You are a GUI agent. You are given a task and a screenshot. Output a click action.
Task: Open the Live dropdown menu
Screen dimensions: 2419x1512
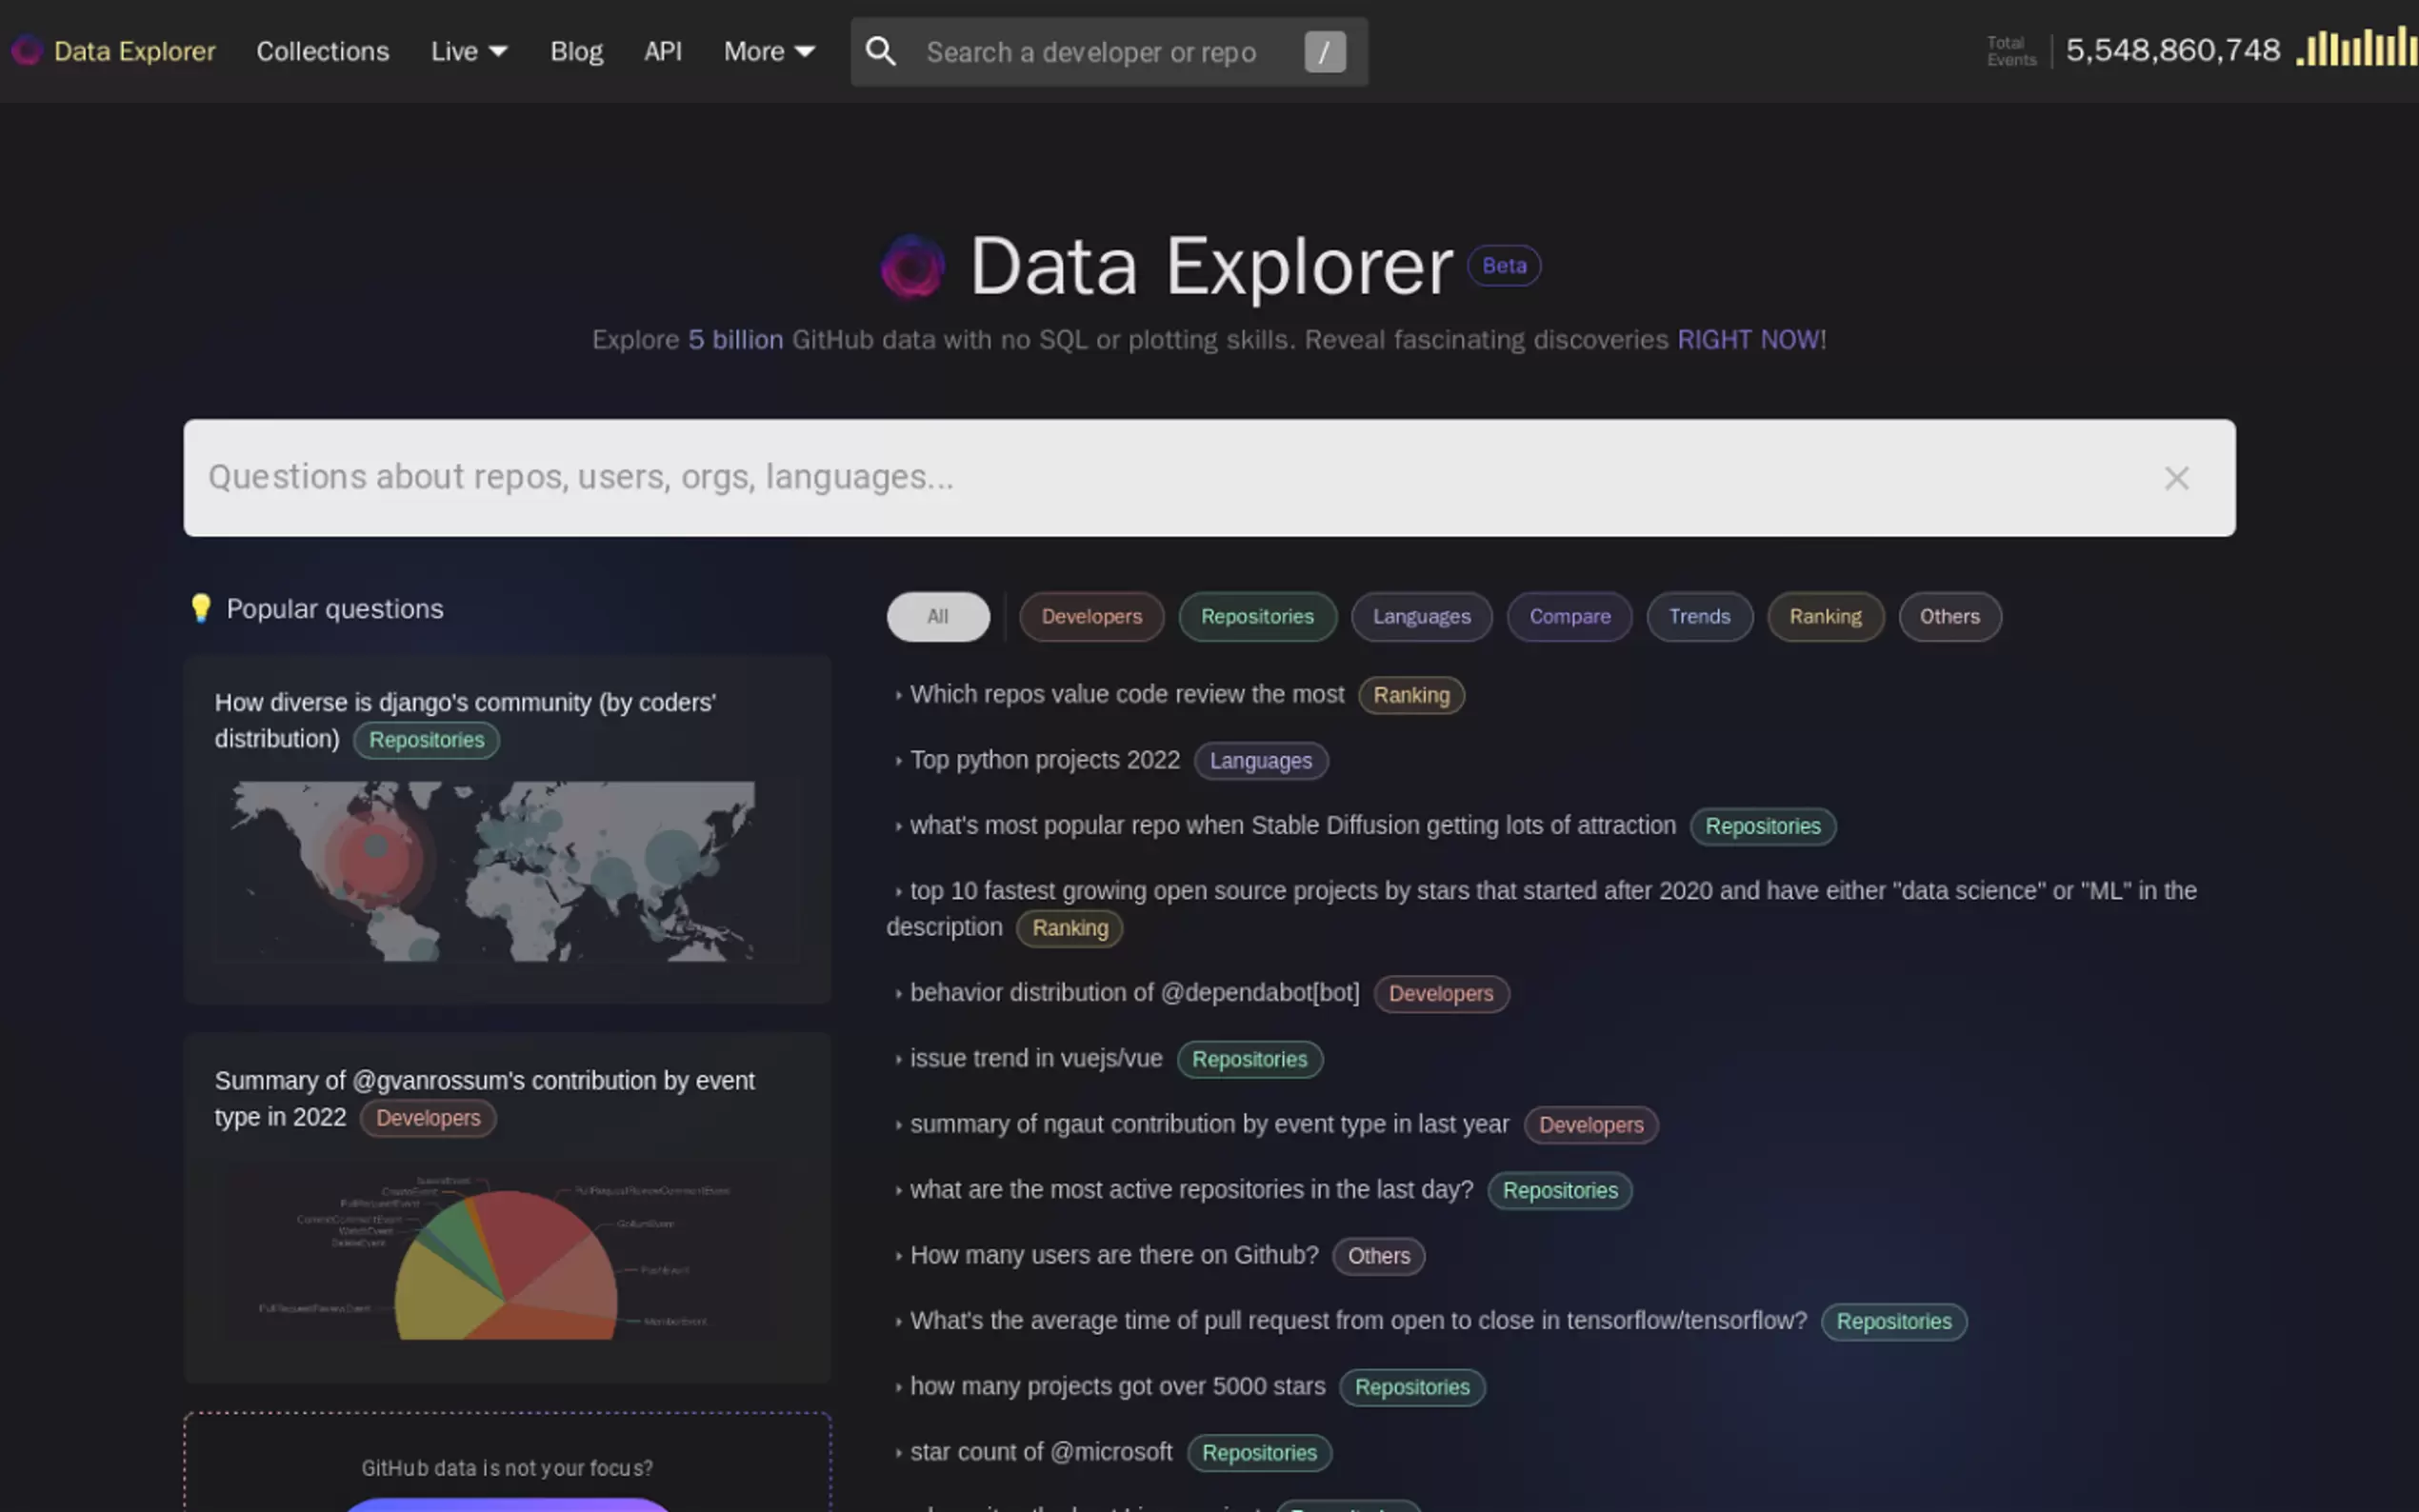pyautogui.click(x=468, y=50)
